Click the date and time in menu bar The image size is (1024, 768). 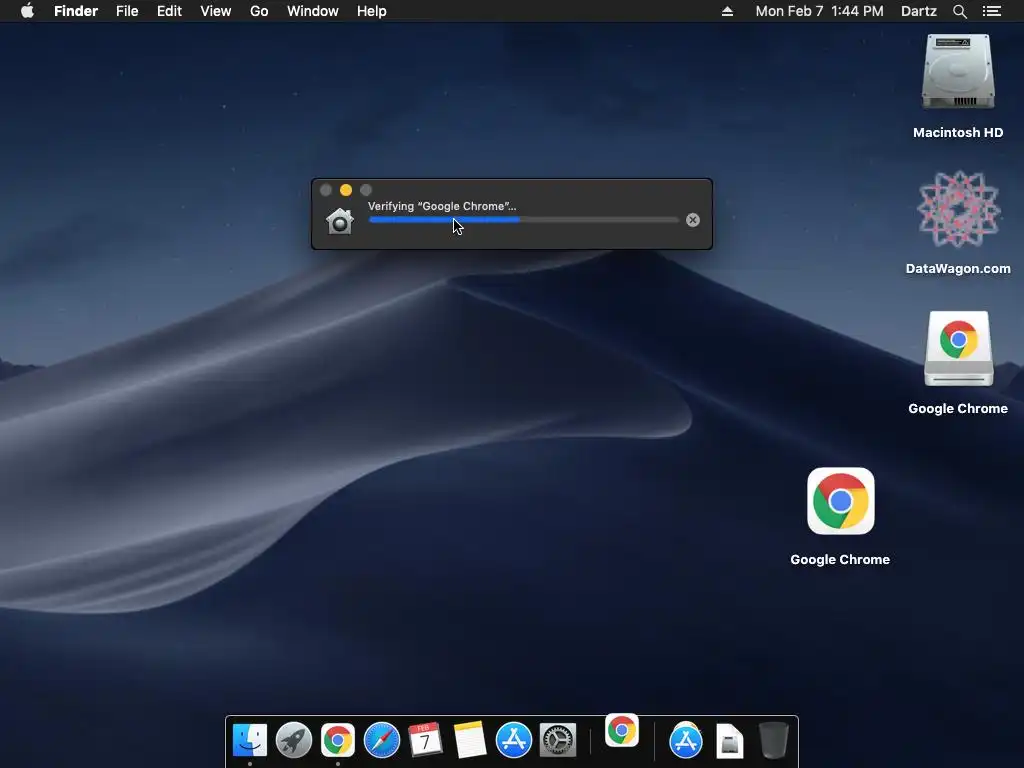[x=819, y=11]
